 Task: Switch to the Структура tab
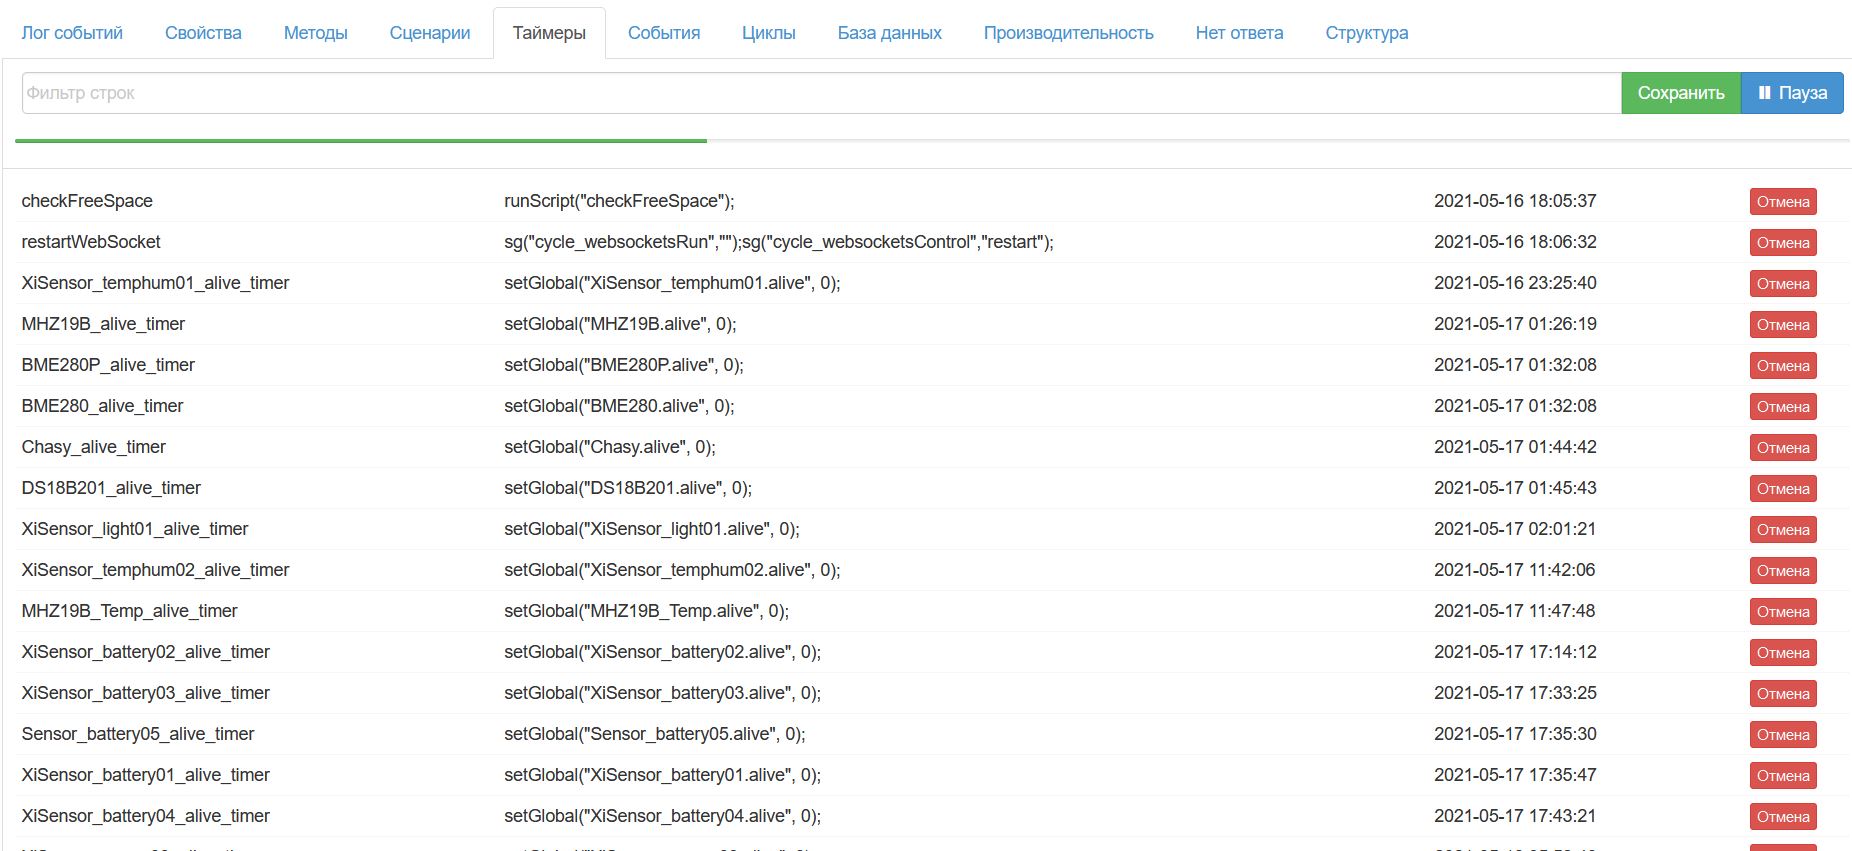(x=1366, y=33)
